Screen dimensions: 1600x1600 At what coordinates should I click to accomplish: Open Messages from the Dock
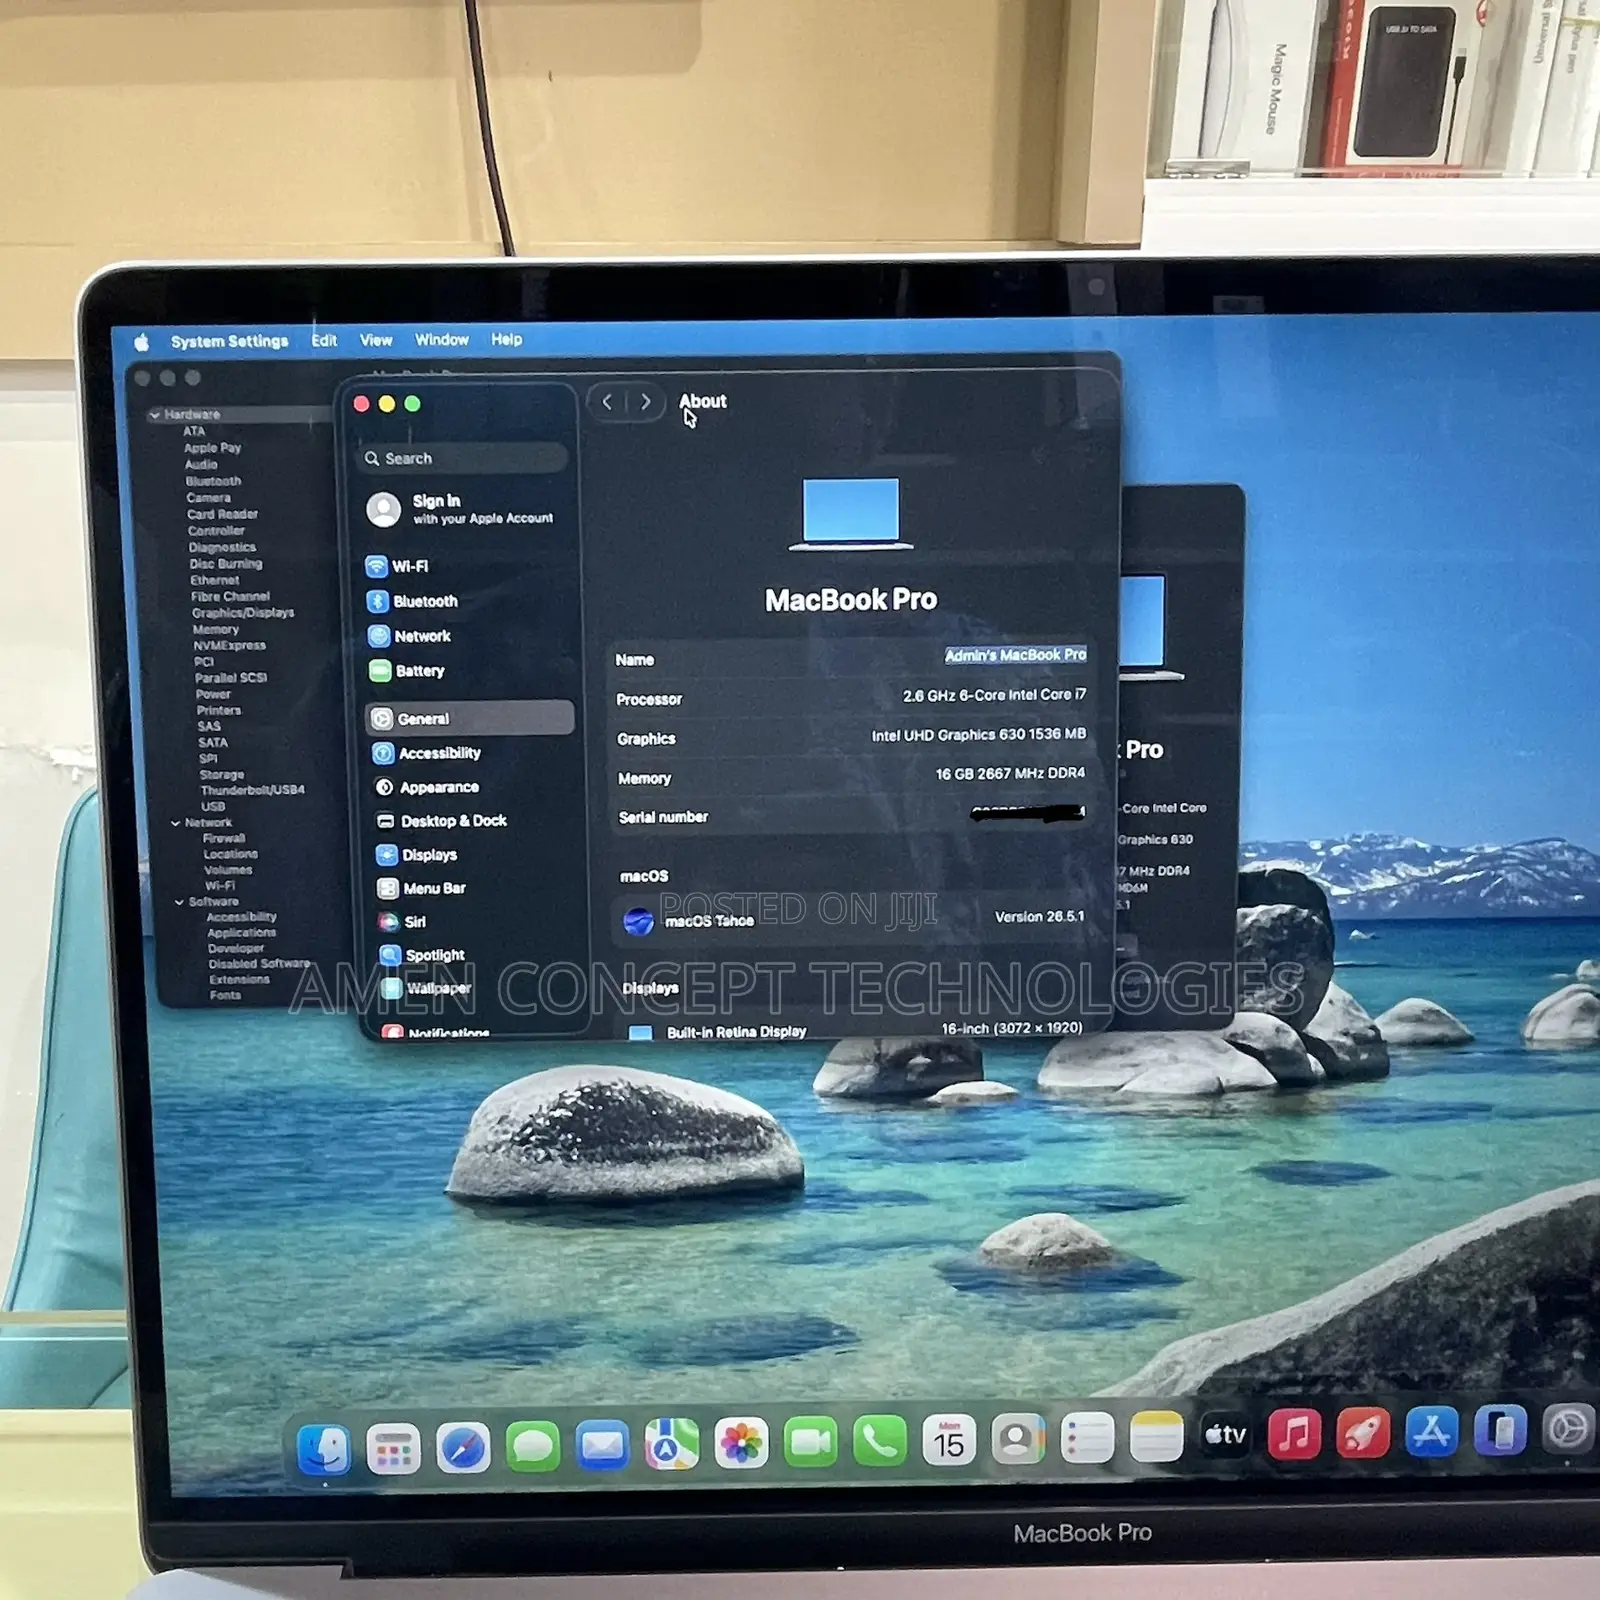532,1446
